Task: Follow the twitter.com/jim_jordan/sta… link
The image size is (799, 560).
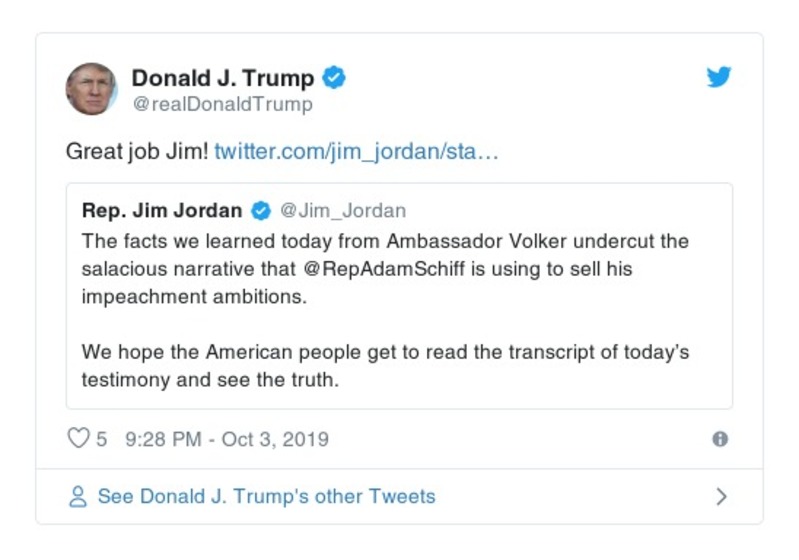Action: 356,152
